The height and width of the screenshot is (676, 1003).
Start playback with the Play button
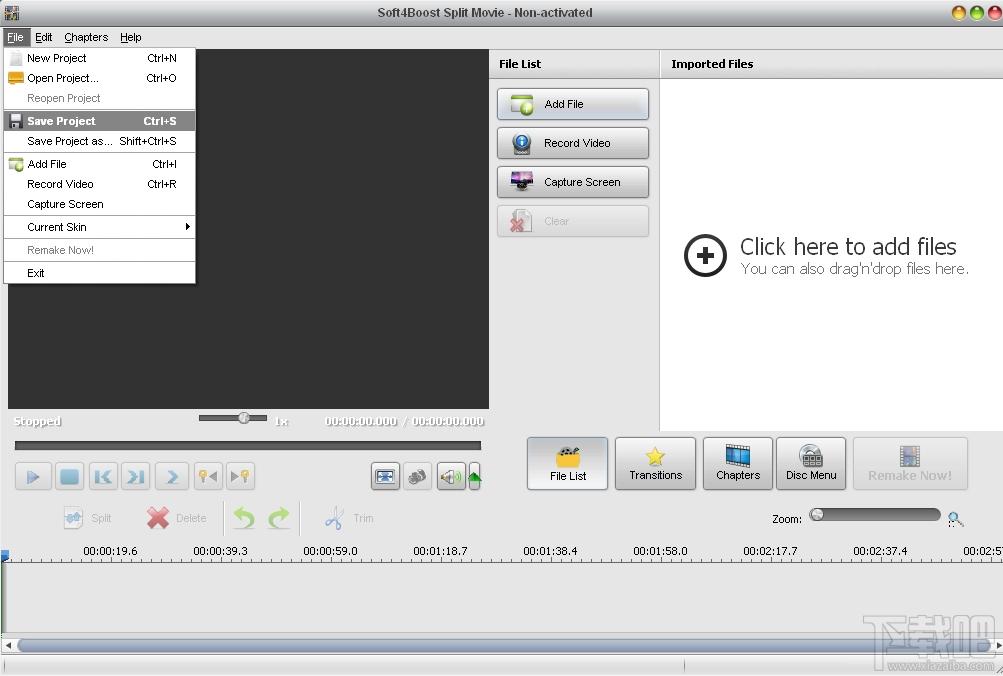pos(33,476)
